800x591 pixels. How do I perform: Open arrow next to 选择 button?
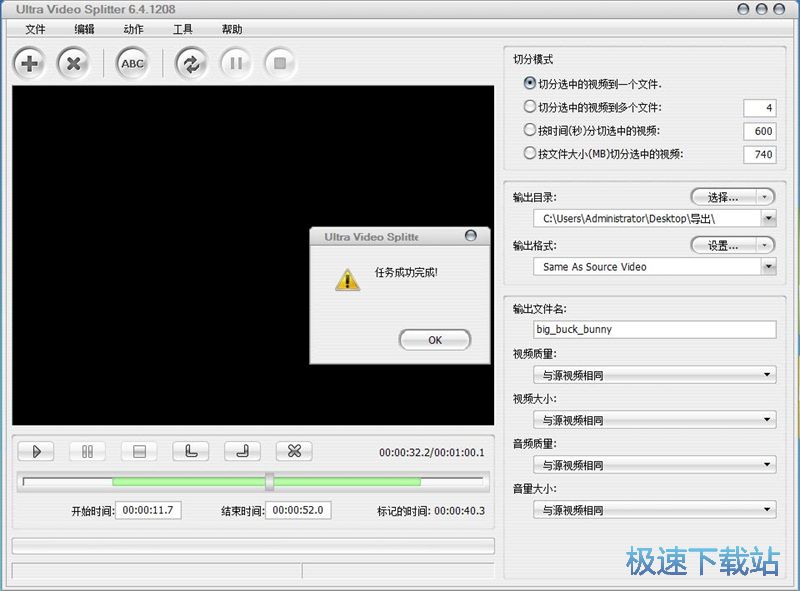click(764, 197)
